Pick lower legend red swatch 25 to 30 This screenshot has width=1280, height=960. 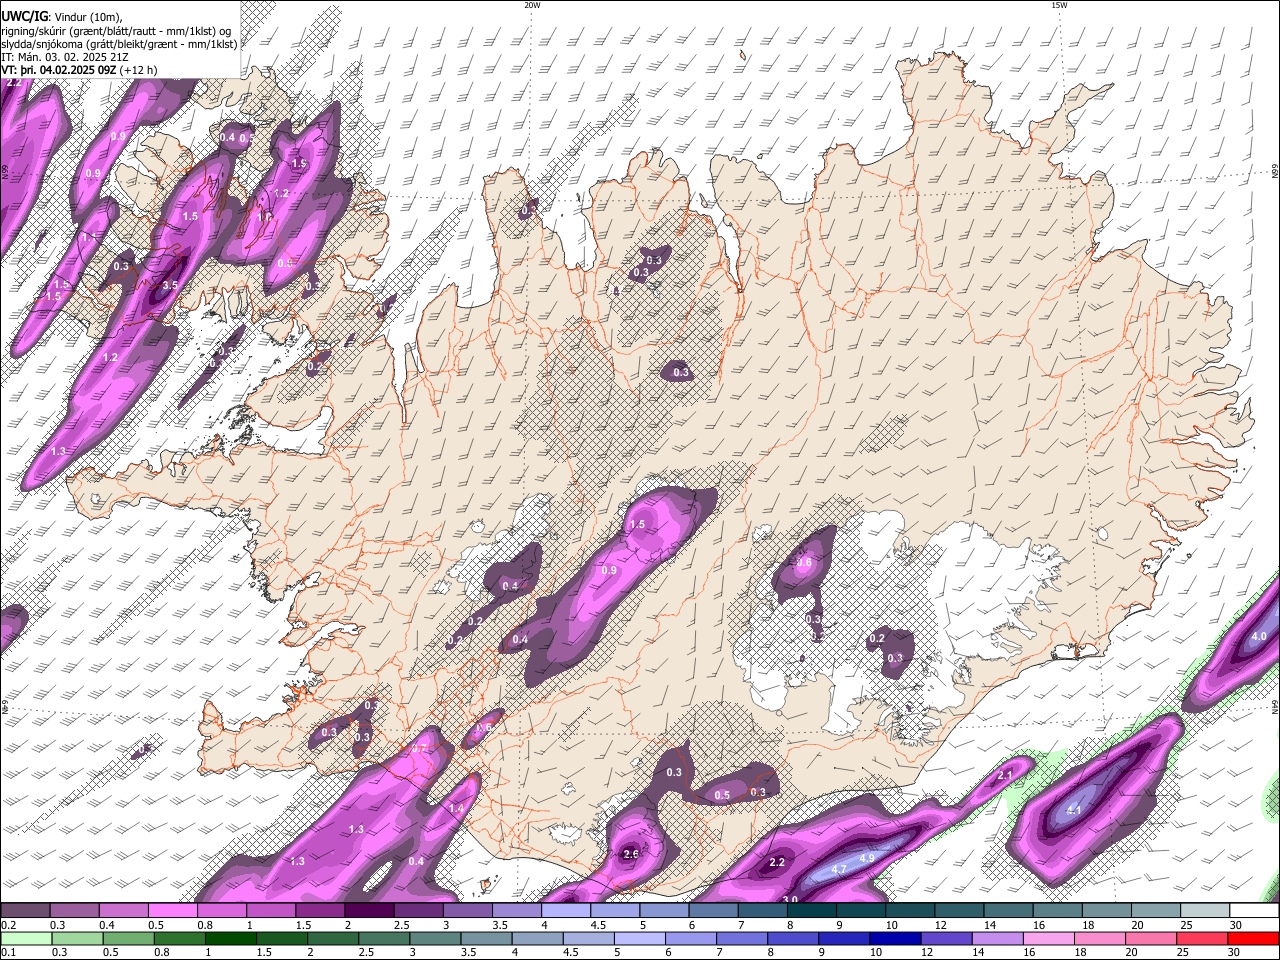[x=1203, y=938]
